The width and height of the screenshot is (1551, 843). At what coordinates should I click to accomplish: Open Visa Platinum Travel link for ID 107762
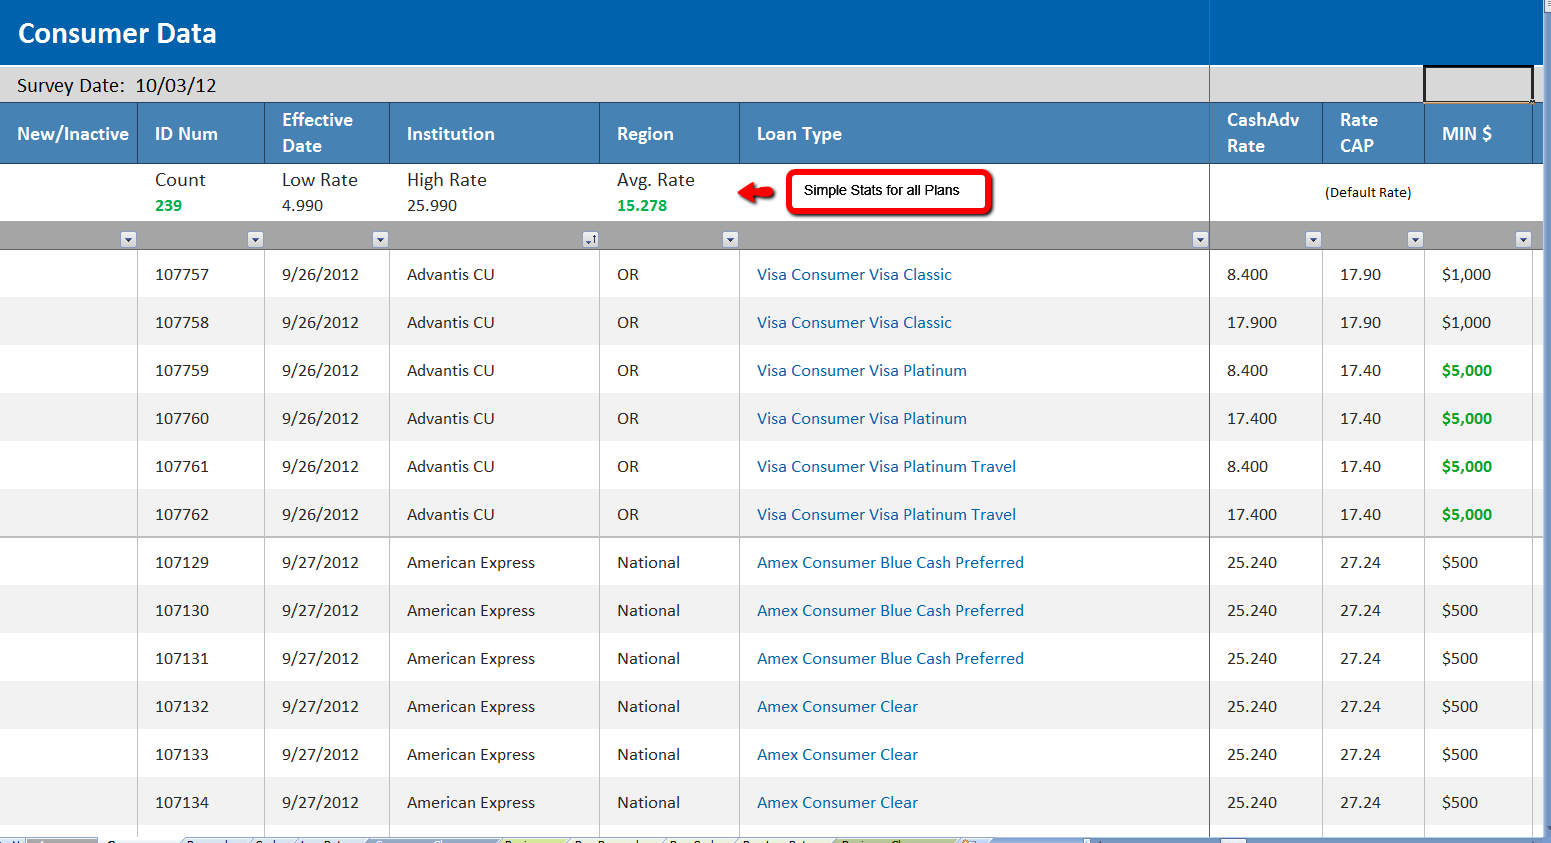(x=886, y=514)
